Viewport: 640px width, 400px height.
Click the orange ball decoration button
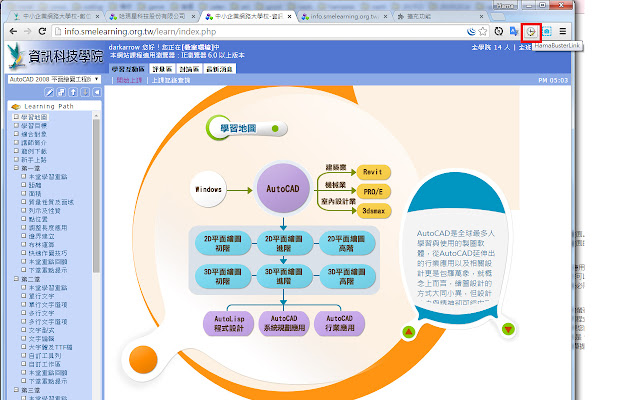pos(143,360)
